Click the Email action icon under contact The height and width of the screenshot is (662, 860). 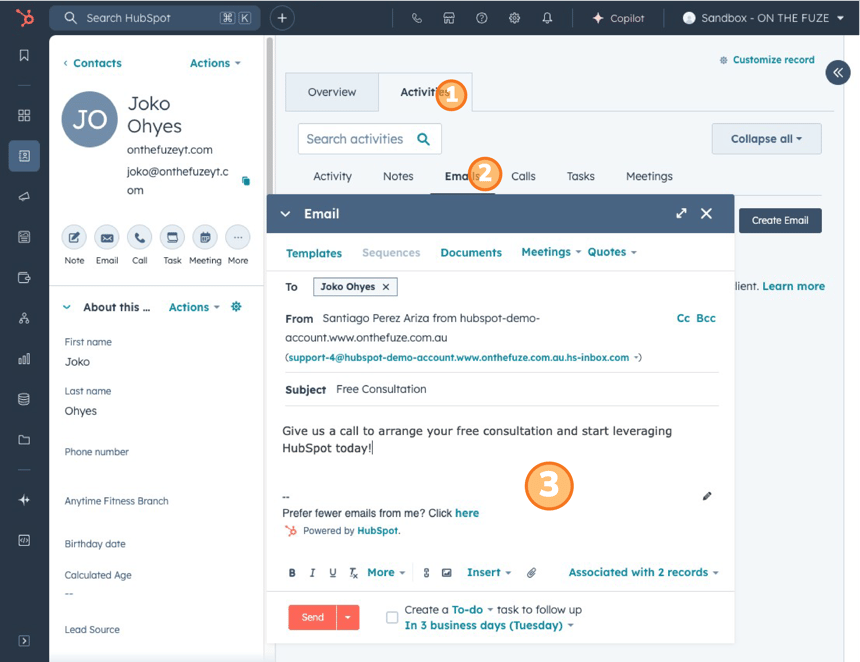[x=107, y=237]
